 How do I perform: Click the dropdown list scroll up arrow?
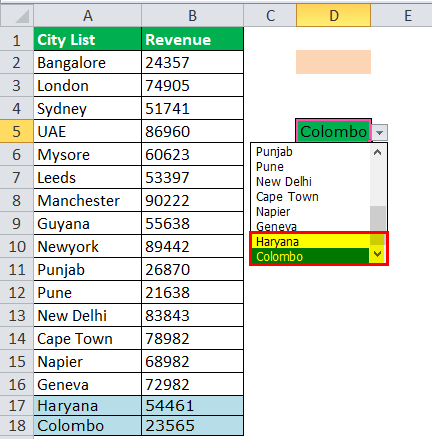pos(378,153)
